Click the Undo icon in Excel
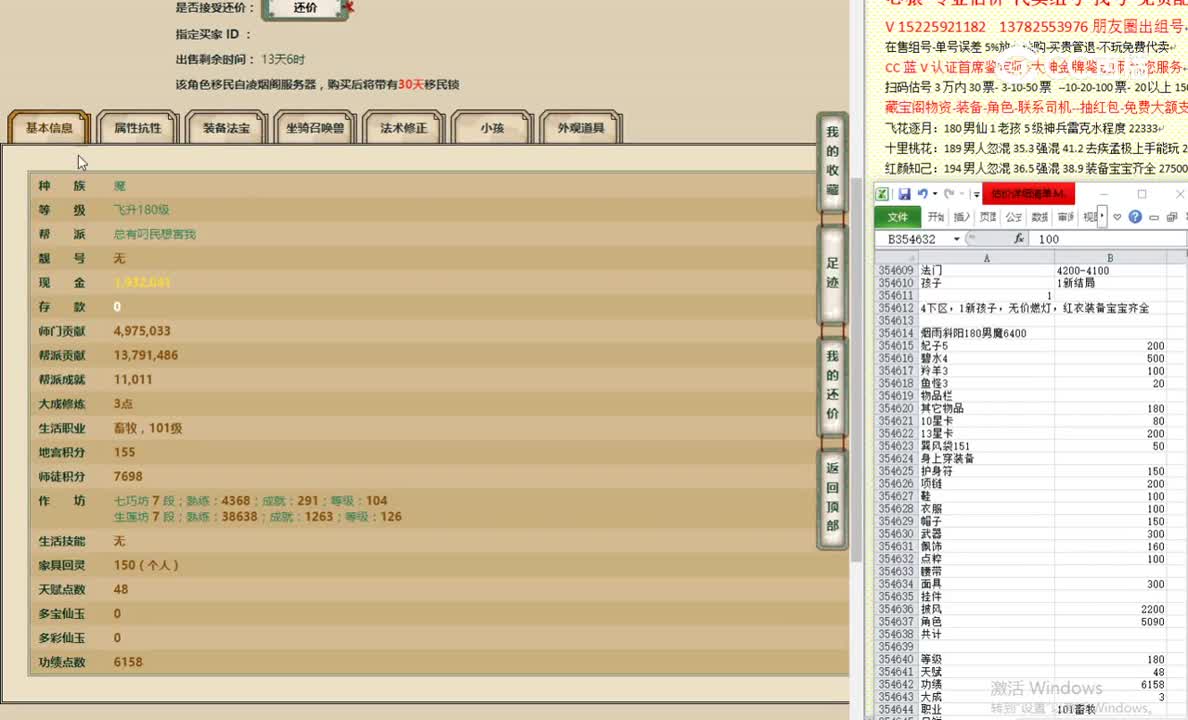 click(924, 193)
